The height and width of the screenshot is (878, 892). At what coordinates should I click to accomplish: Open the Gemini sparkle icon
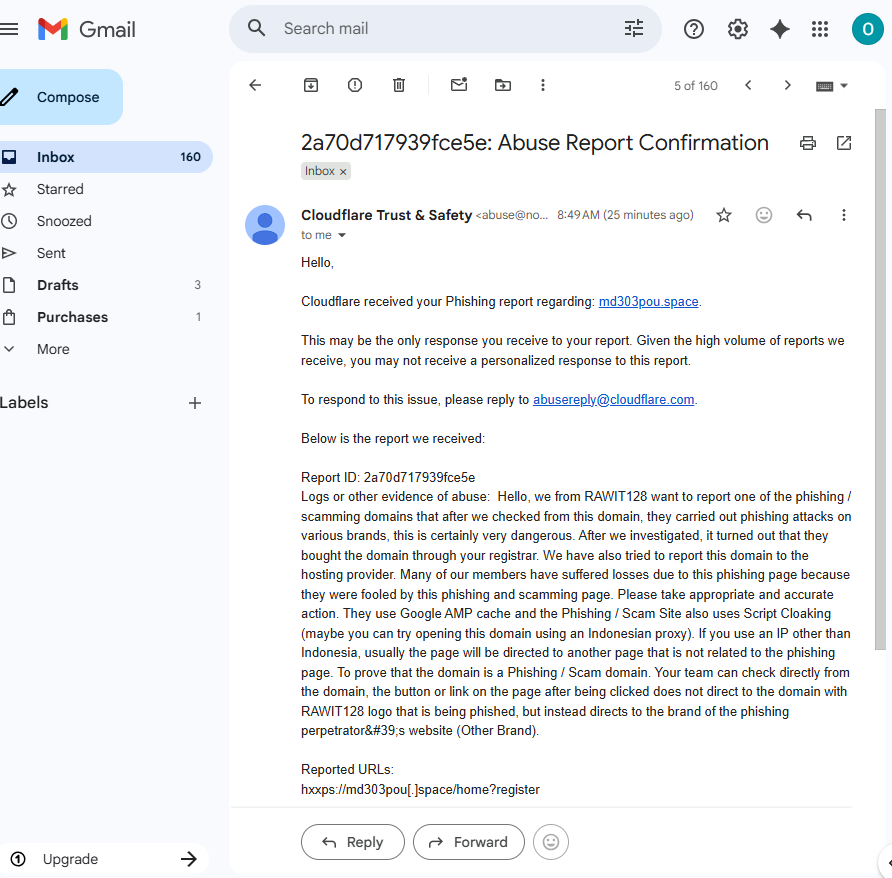pyautogui.click(x=779, y=29)
